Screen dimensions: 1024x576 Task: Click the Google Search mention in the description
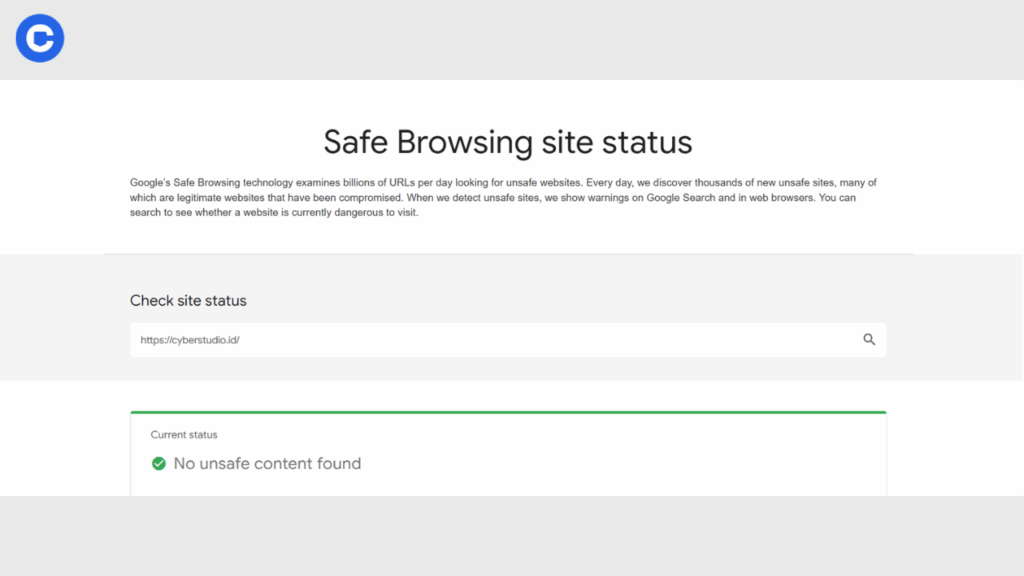680,197
